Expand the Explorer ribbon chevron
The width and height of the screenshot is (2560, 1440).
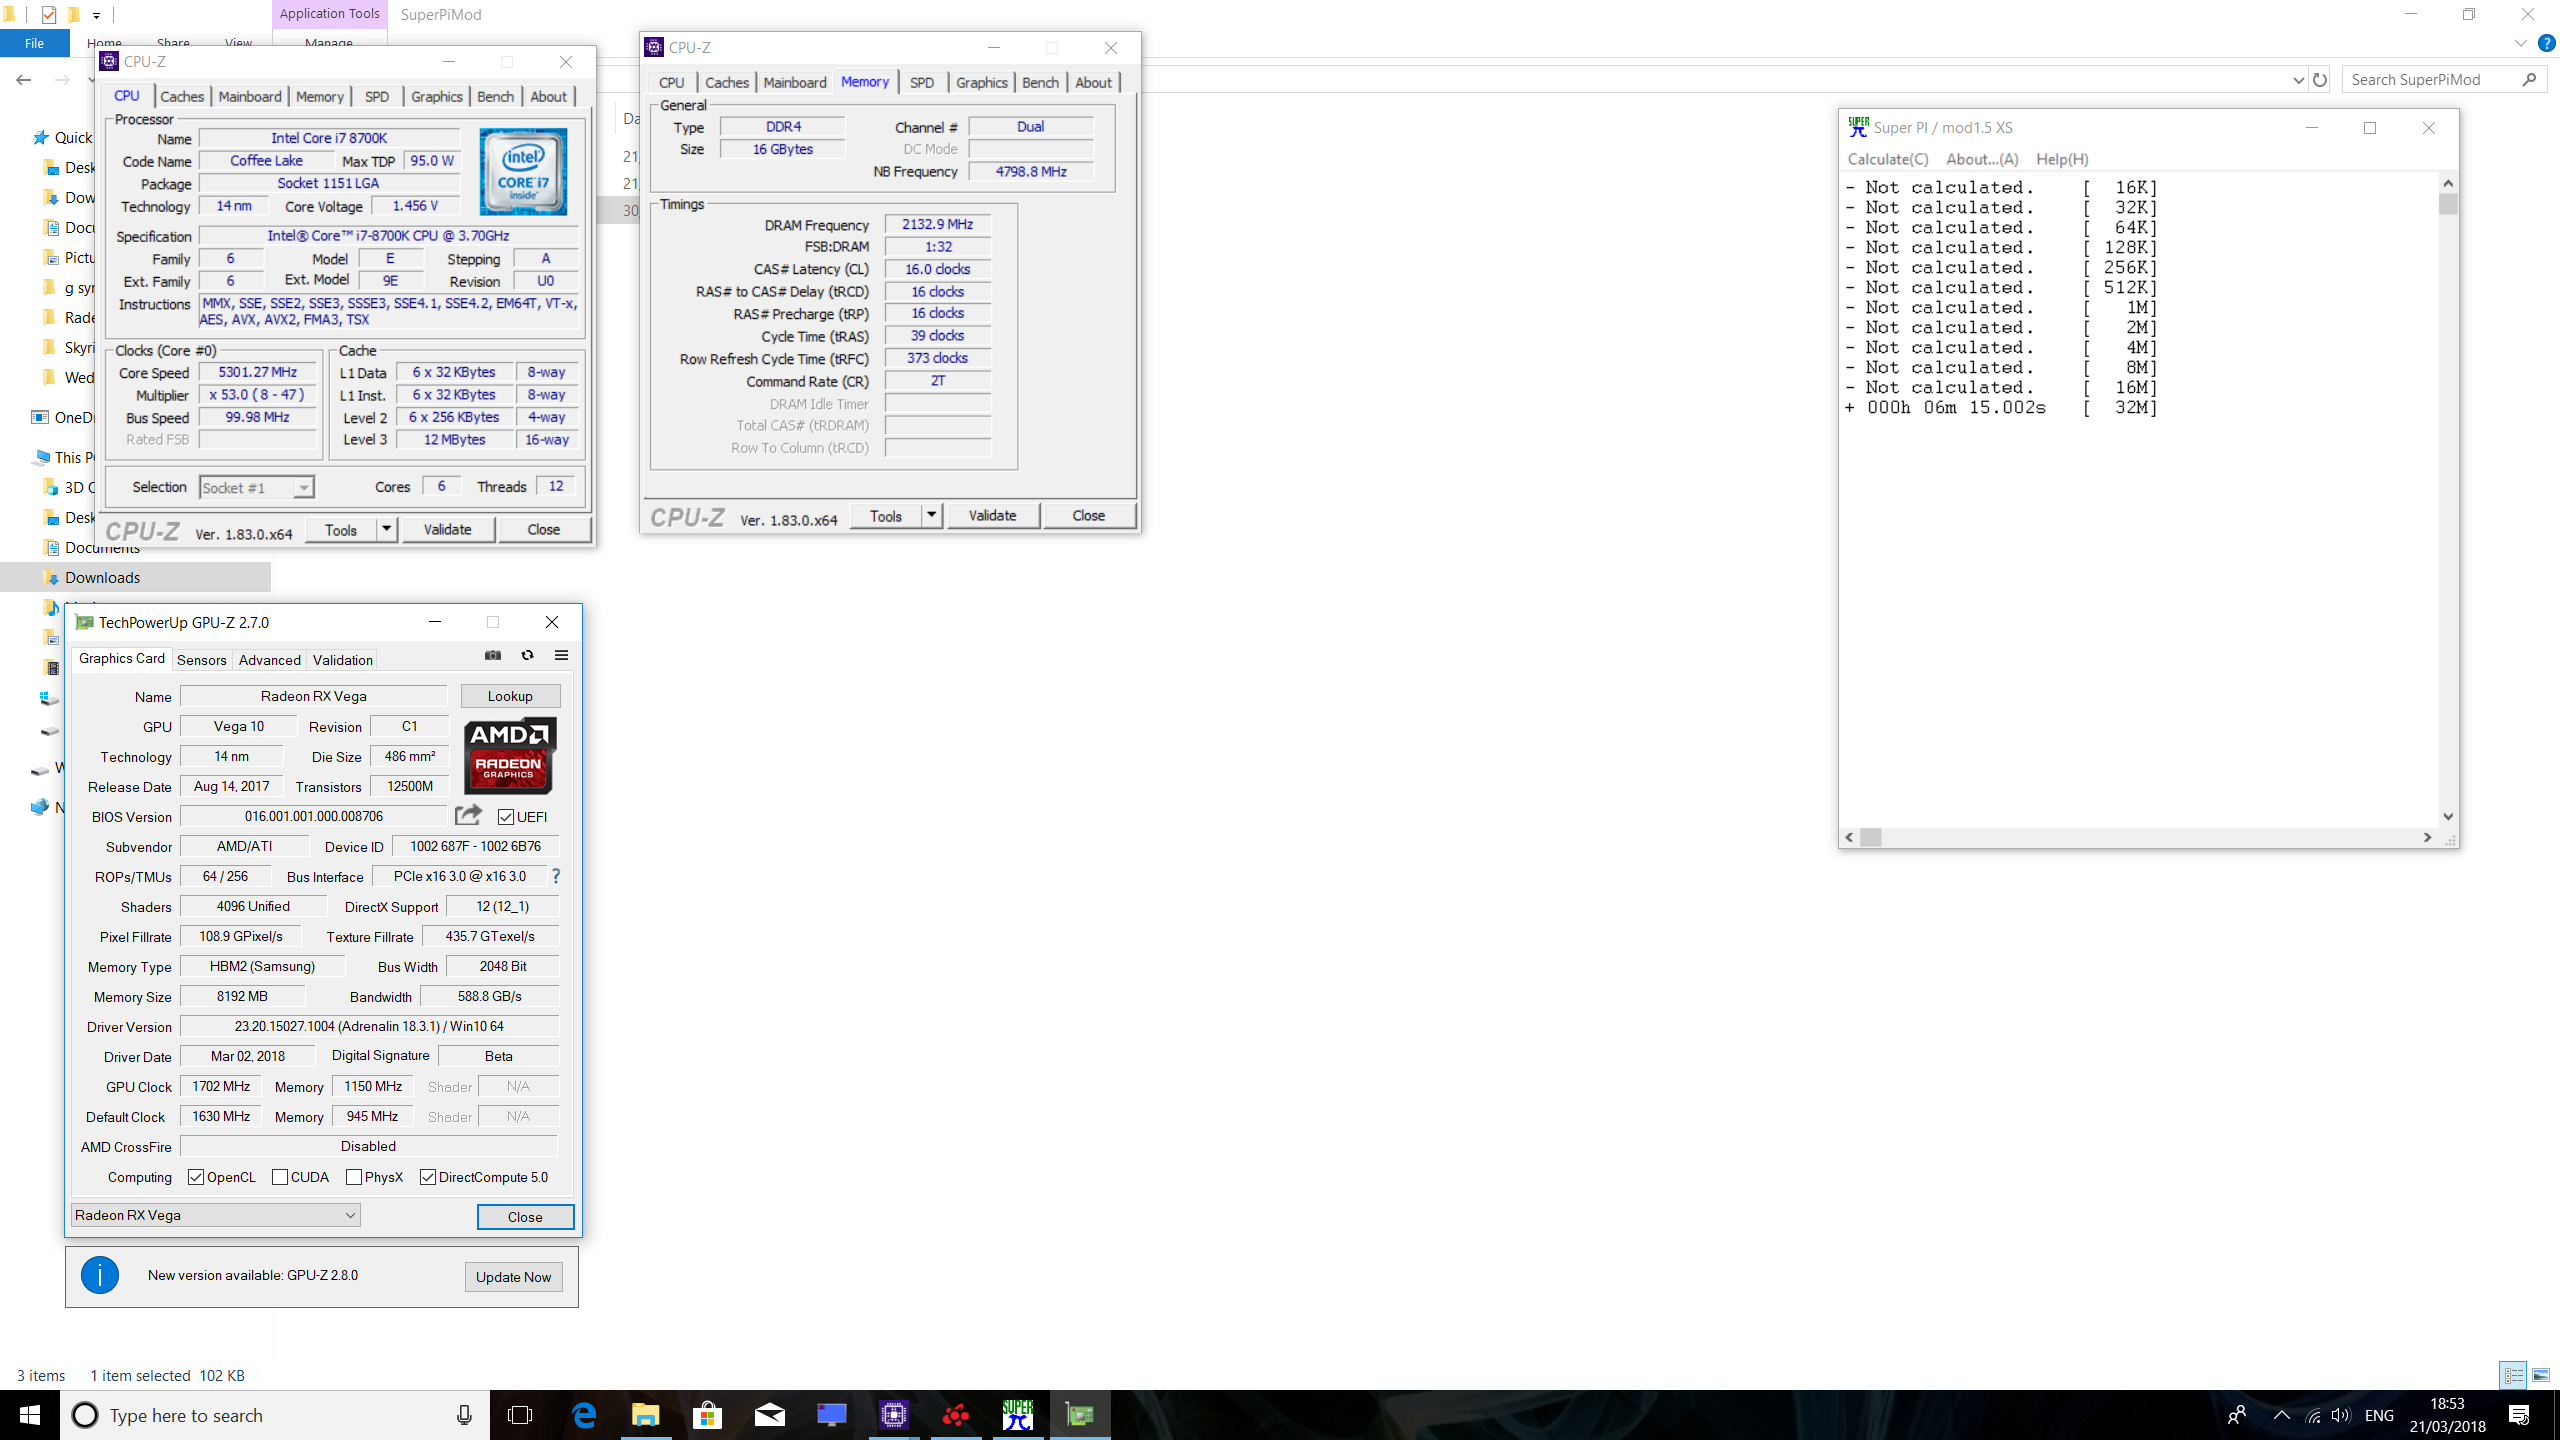(x=2521, y=44)
